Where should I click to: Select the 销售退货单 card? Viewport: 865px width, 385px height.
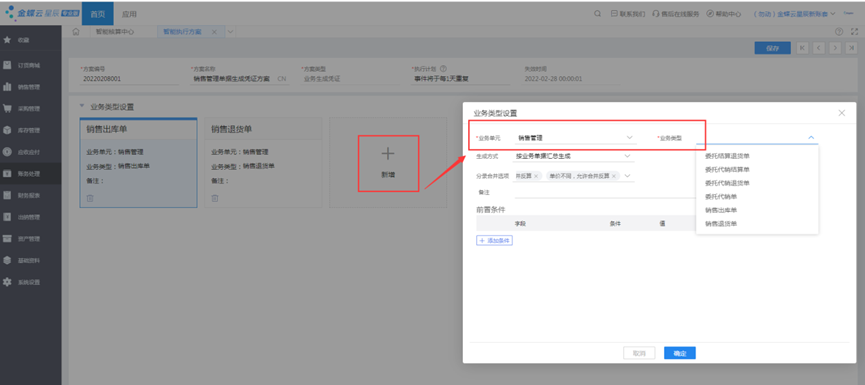coord(263,162)
